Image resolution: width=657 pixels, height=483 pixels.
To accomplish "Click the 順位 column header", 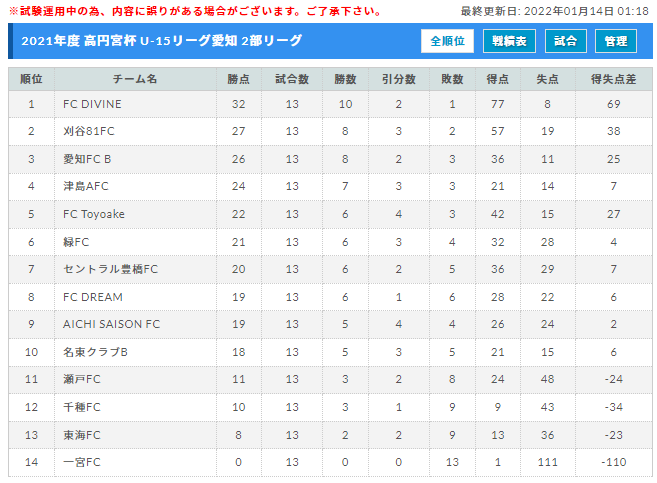I will pos(31,79).
